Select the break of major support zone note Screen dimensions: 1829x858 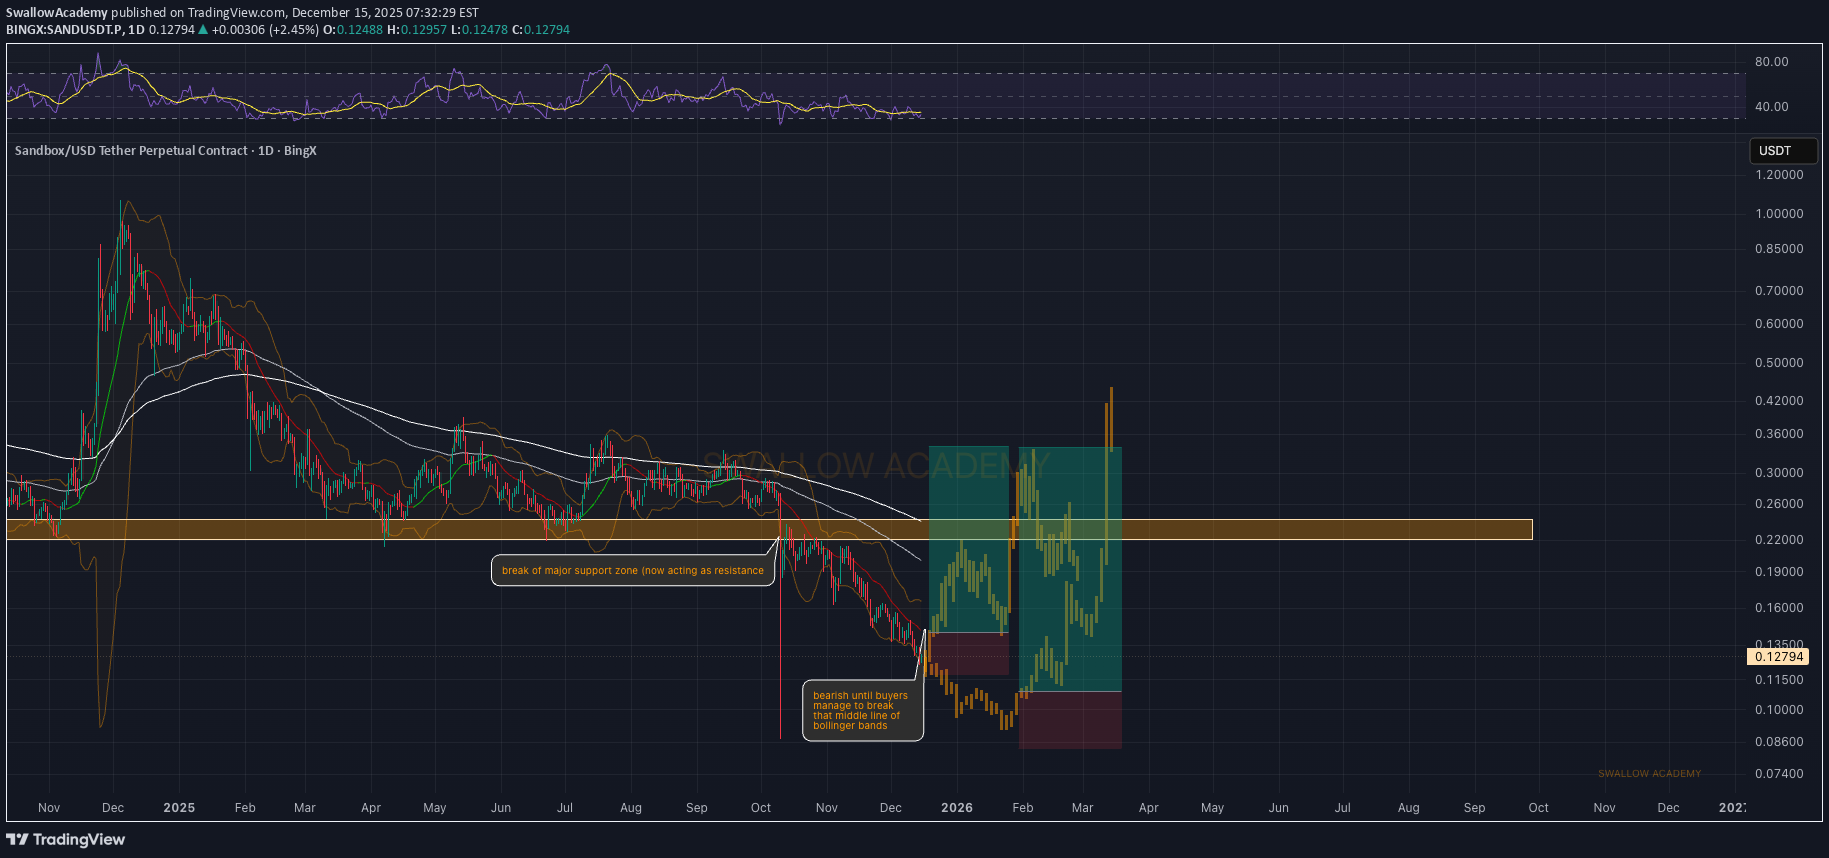pos(632,571)
